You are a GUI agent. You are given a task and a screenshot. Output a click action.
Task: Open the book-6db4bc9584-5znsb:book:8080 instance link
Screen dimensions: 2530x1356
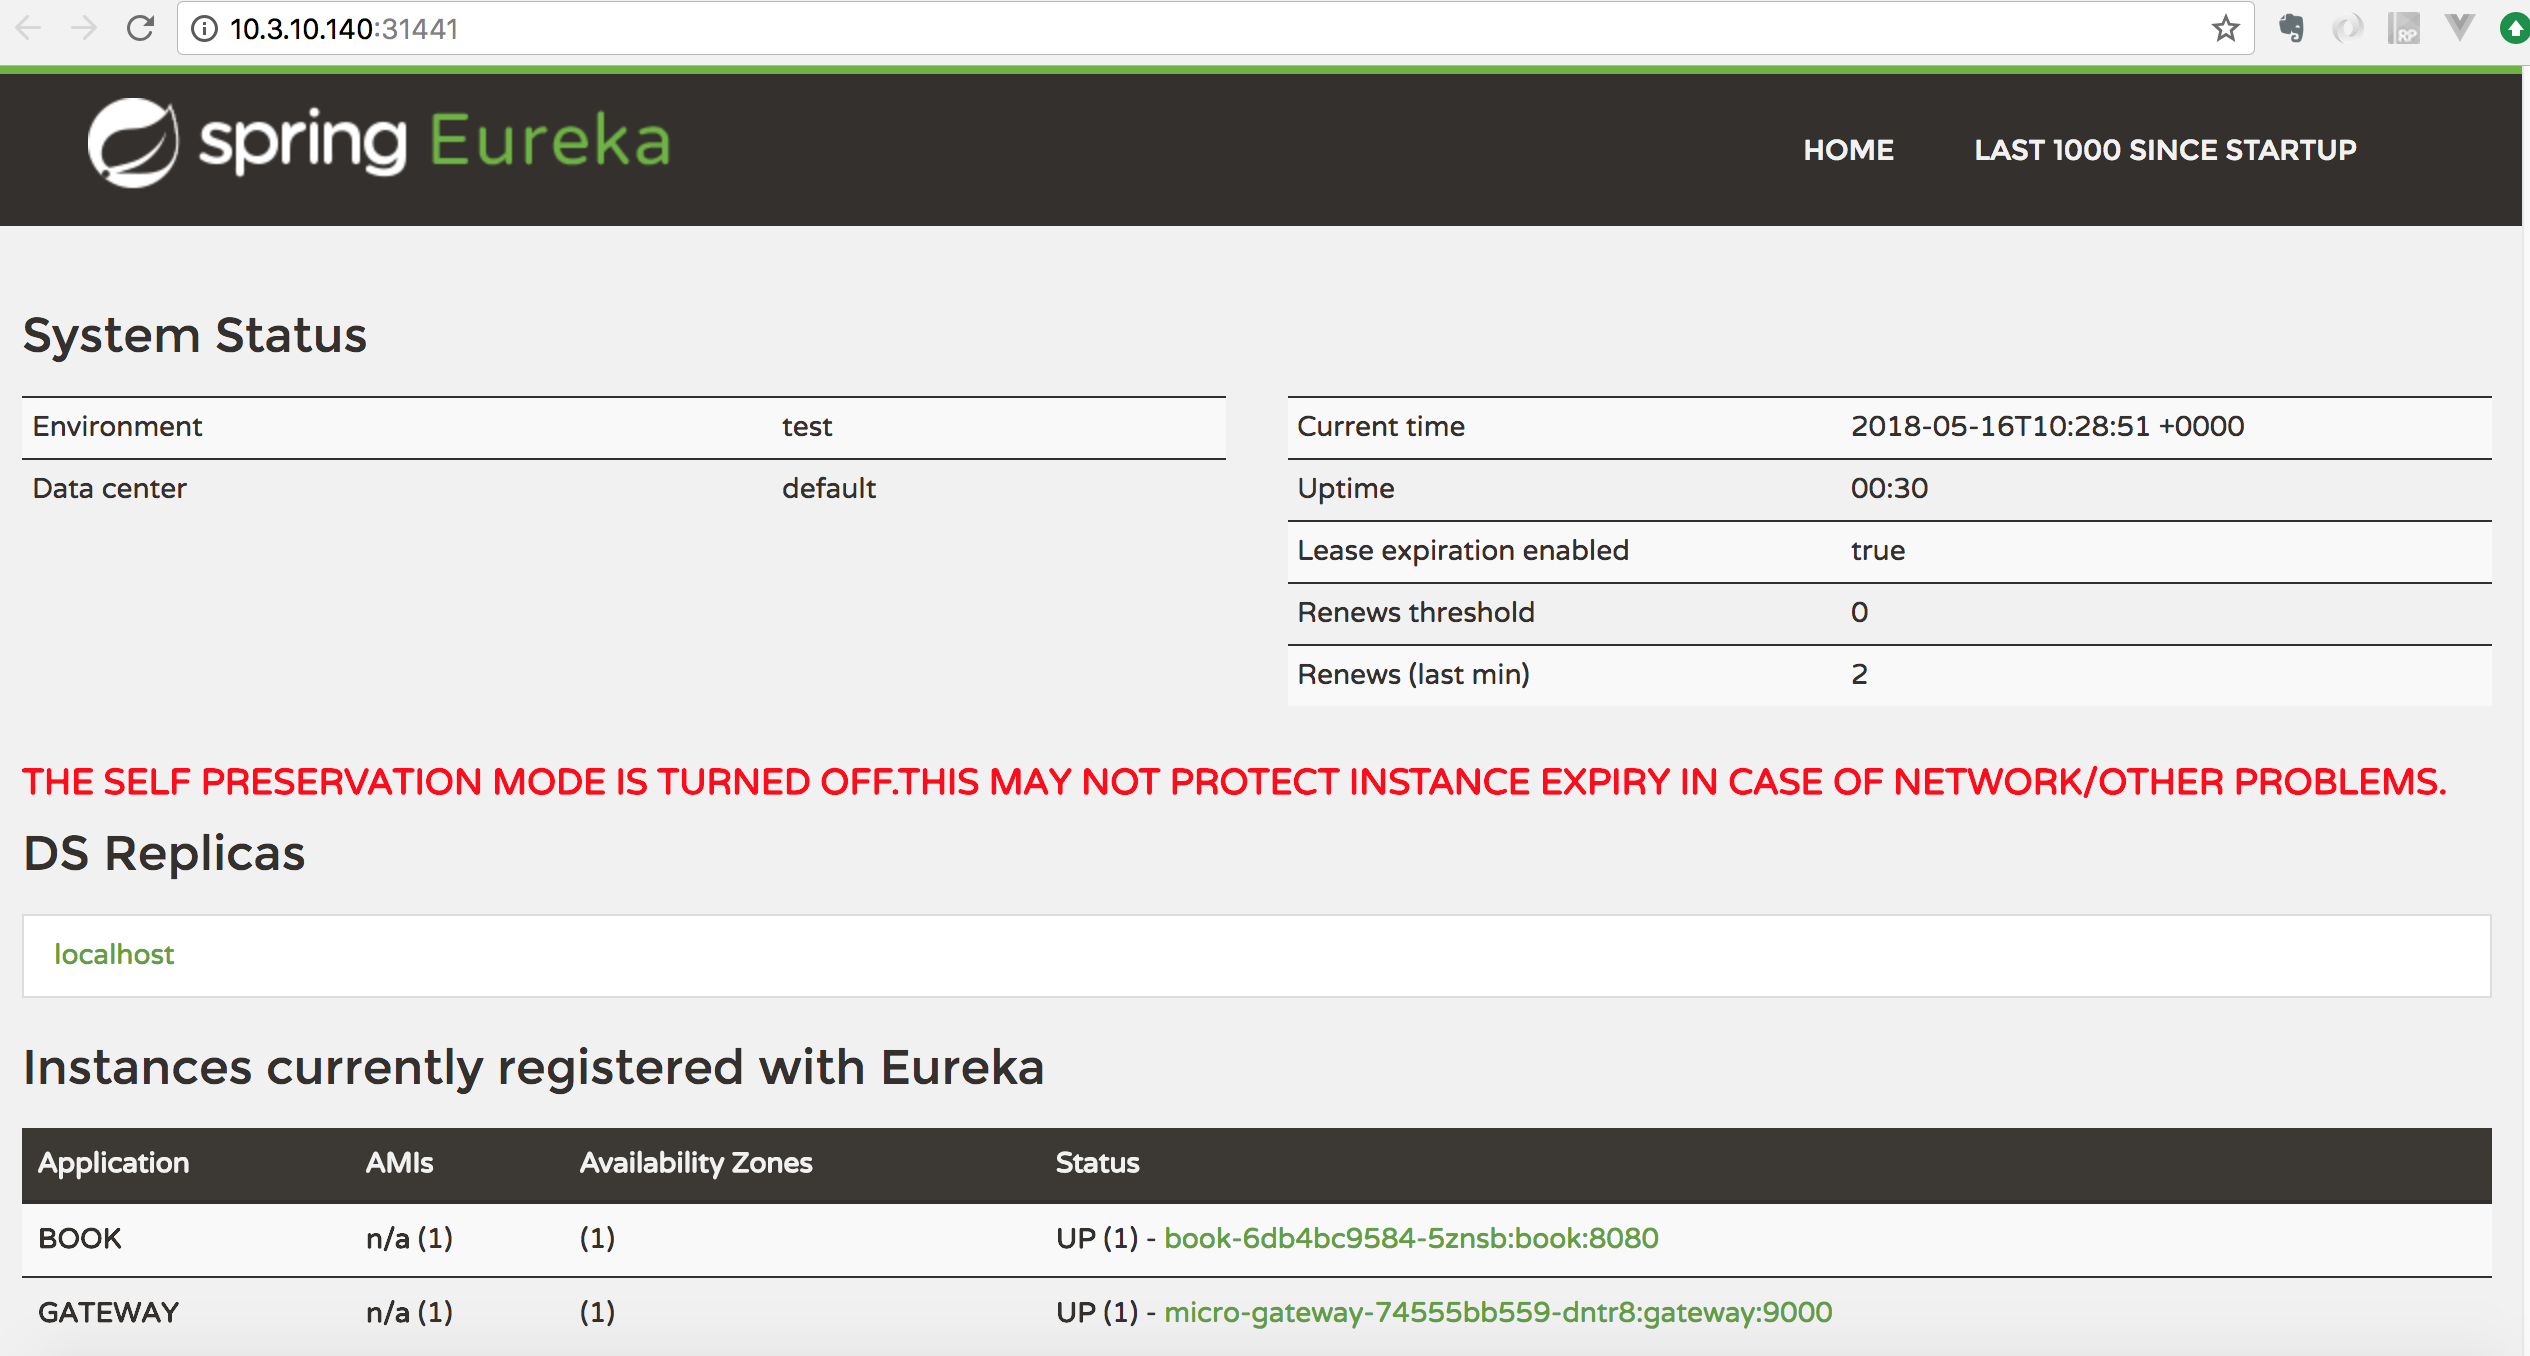click(x=1411, y=1238)
